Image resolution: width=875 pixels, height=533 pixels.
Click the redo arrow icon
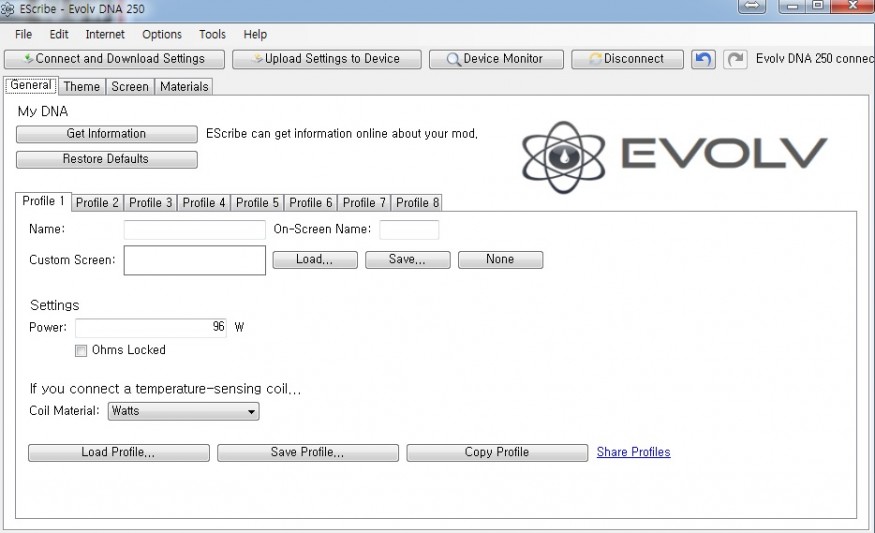click(x=735, y=59)
